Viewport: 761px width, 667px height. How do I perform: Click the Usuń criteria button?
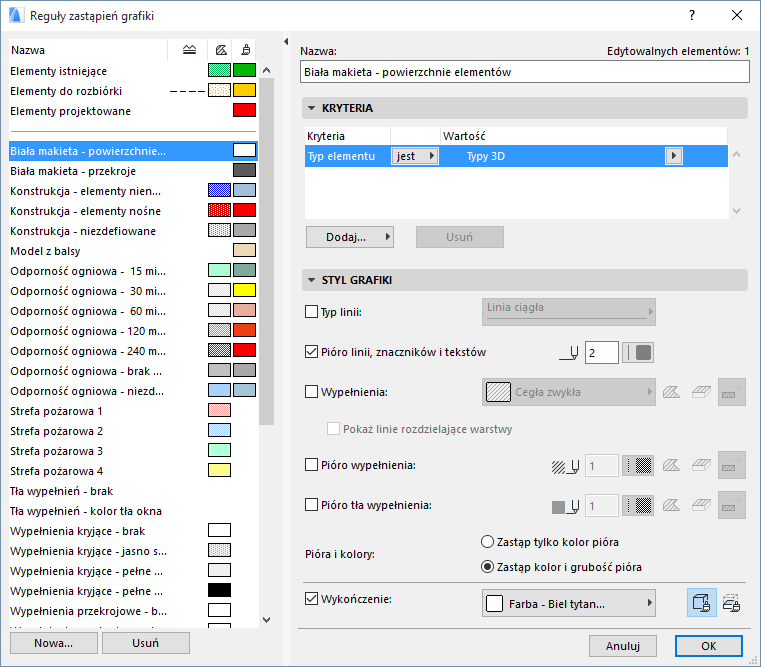[x=460, y=237]
